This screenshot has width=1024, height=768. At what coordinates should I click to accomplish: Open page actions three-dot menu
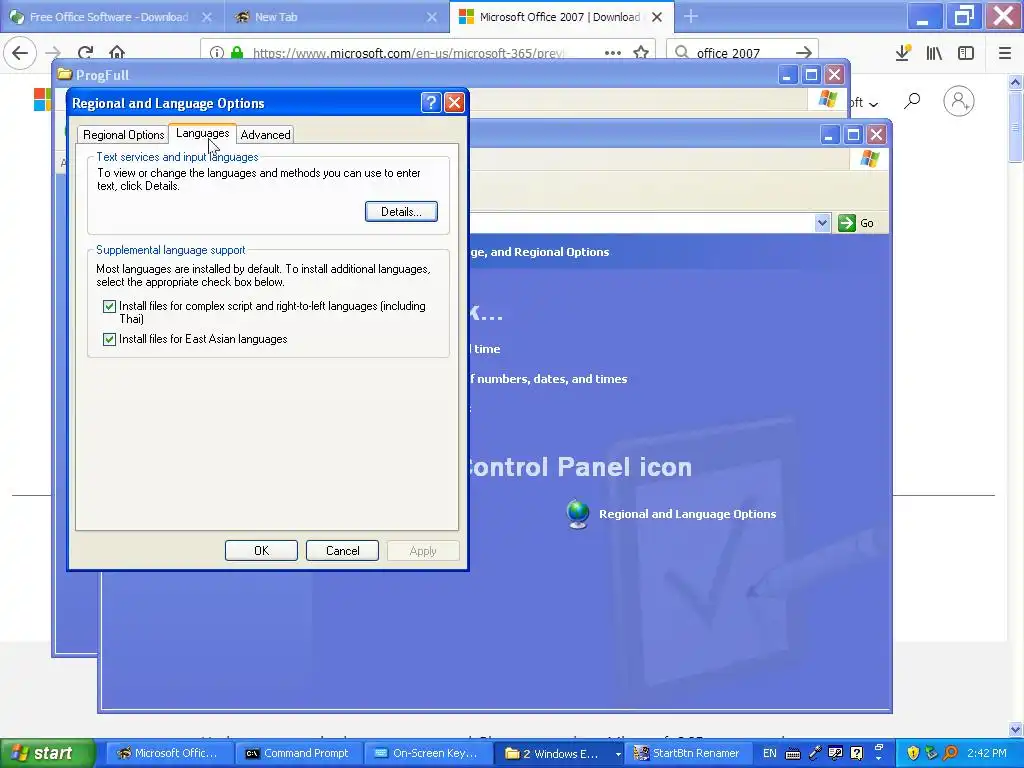tap(613, 52)
